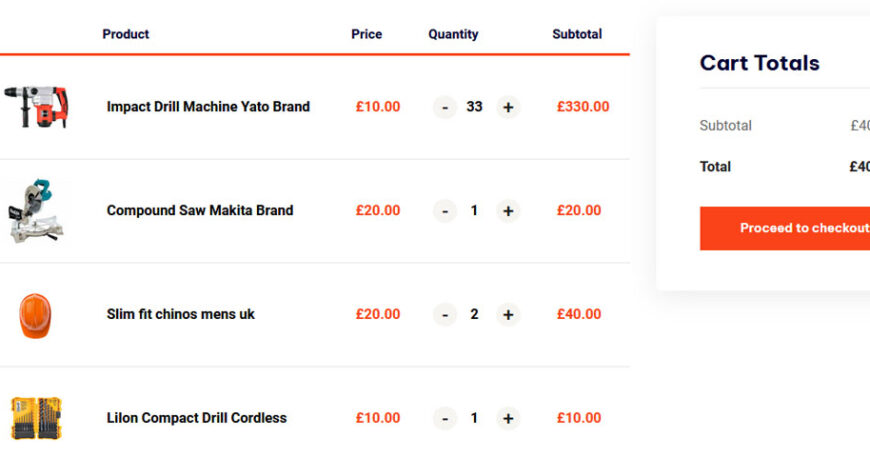
Task: Click the Compound Saw quantity value field
Action: (x=474, y=211)
